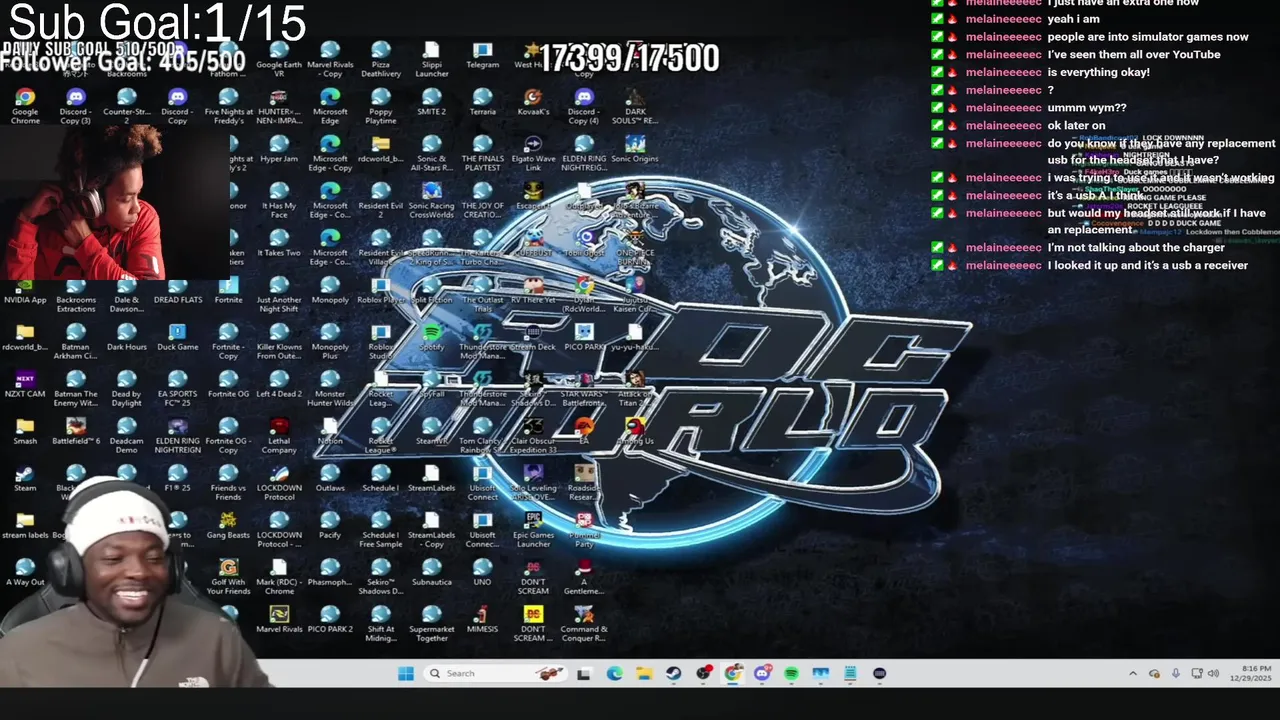Open the Left 4 Dead 2 shortcut
Screen dimensions: 1280x720
coord(279,384)
